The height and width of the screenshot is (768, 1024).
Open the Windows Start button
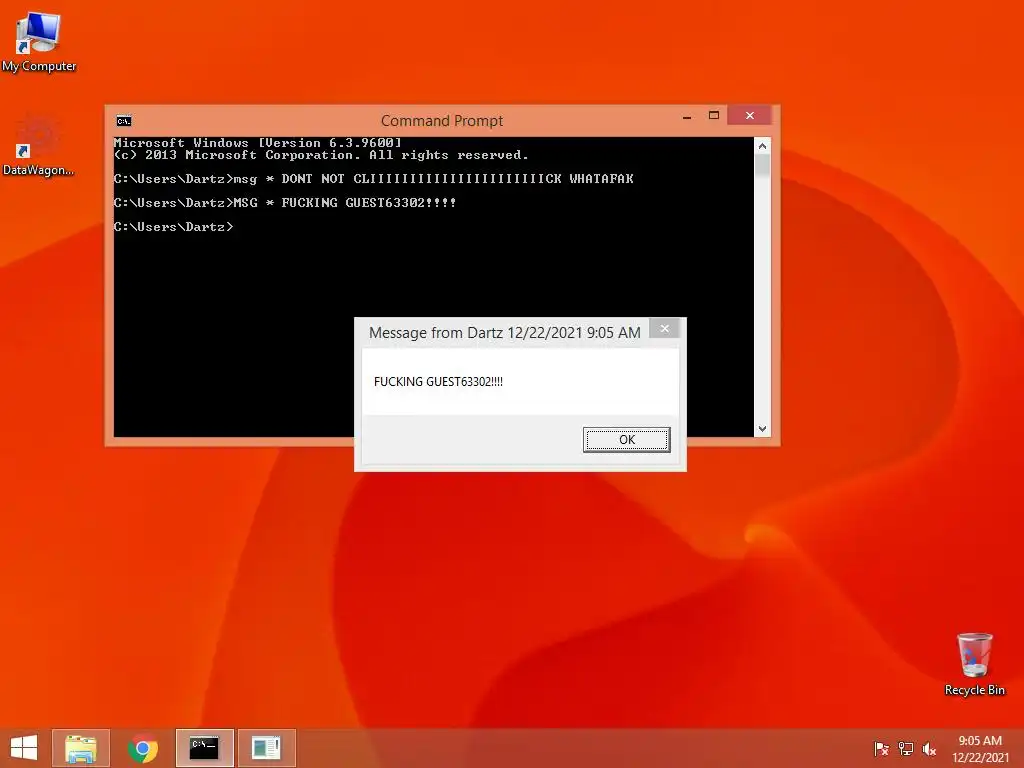(x=24, y=748)
